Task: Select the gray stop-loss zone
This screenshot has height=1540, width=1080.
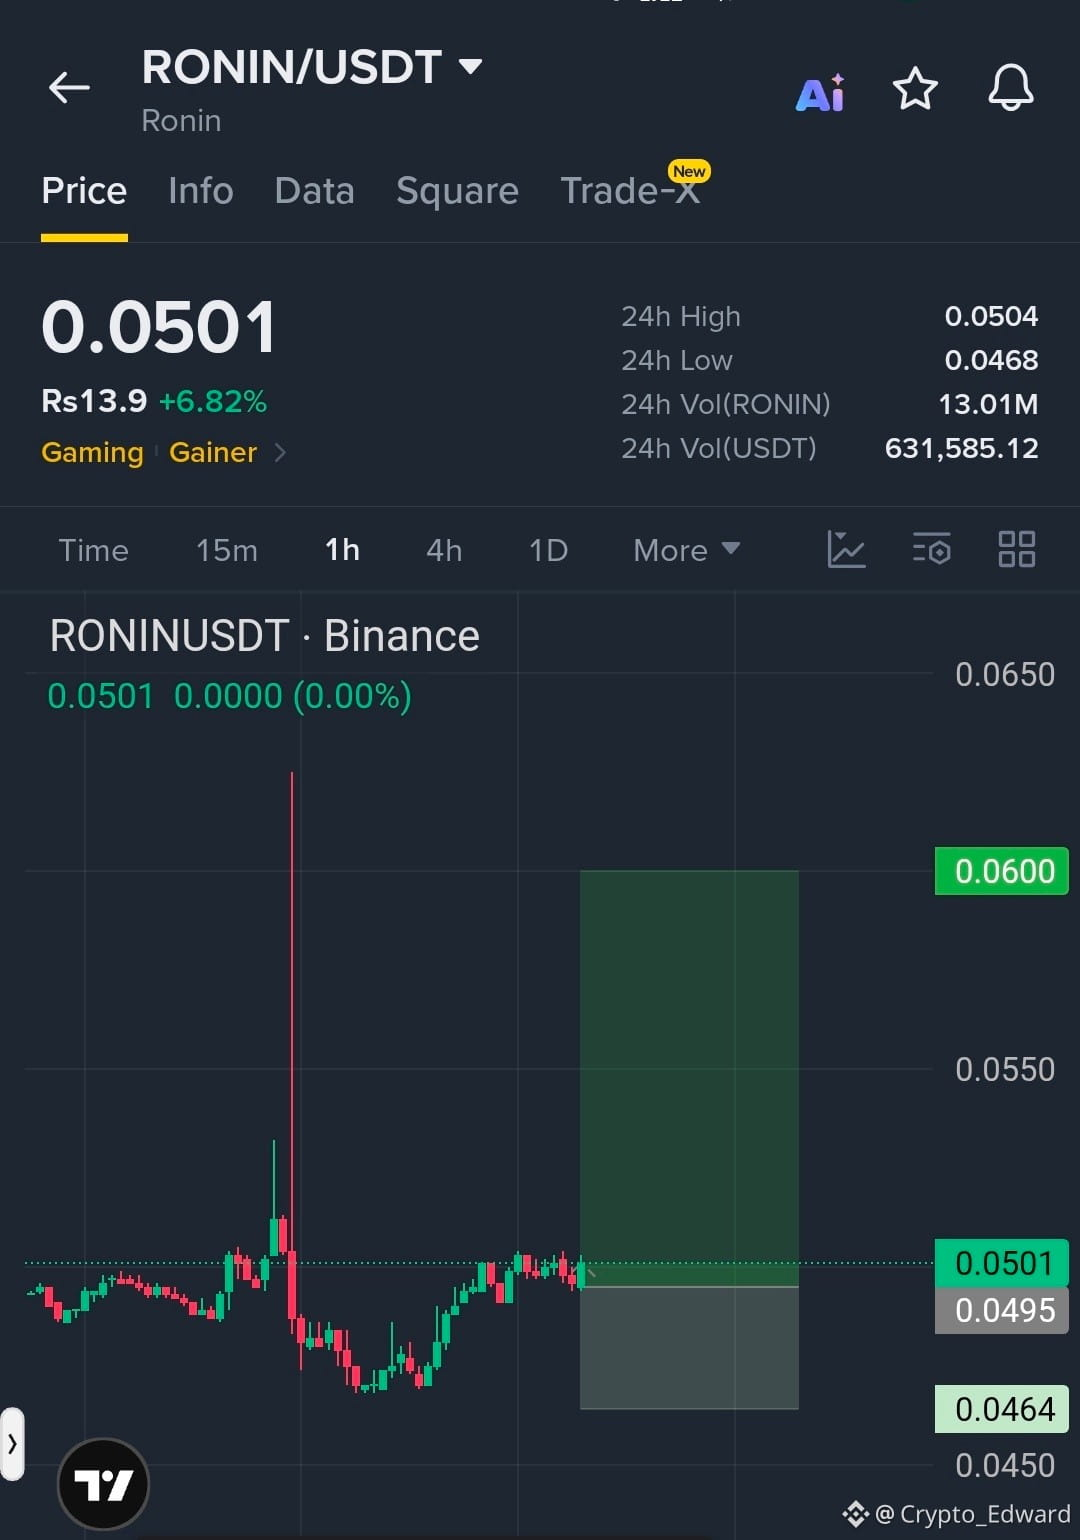Action: pyautogui.click(x=689, y=1348)
